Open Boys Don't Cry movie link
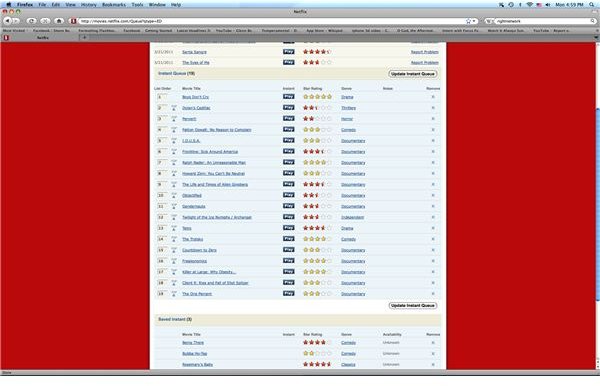The height and width of the screenshot is (386, 600). click(x=195, y=97)
